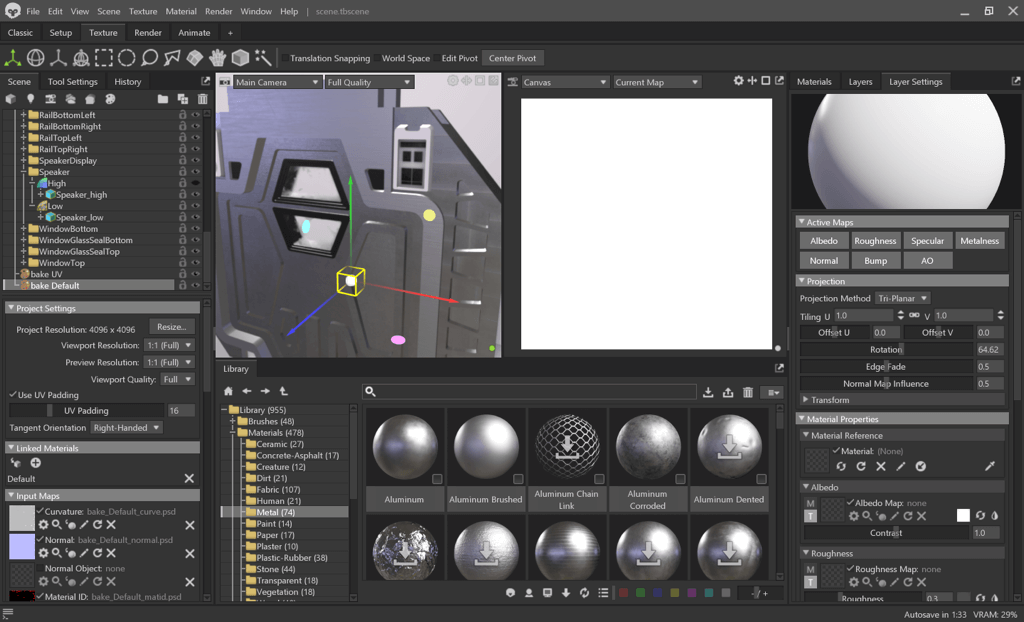The image size is (1024, 622).
Task: Click the link tiling U and V icon
Action: tap(913, 315)
